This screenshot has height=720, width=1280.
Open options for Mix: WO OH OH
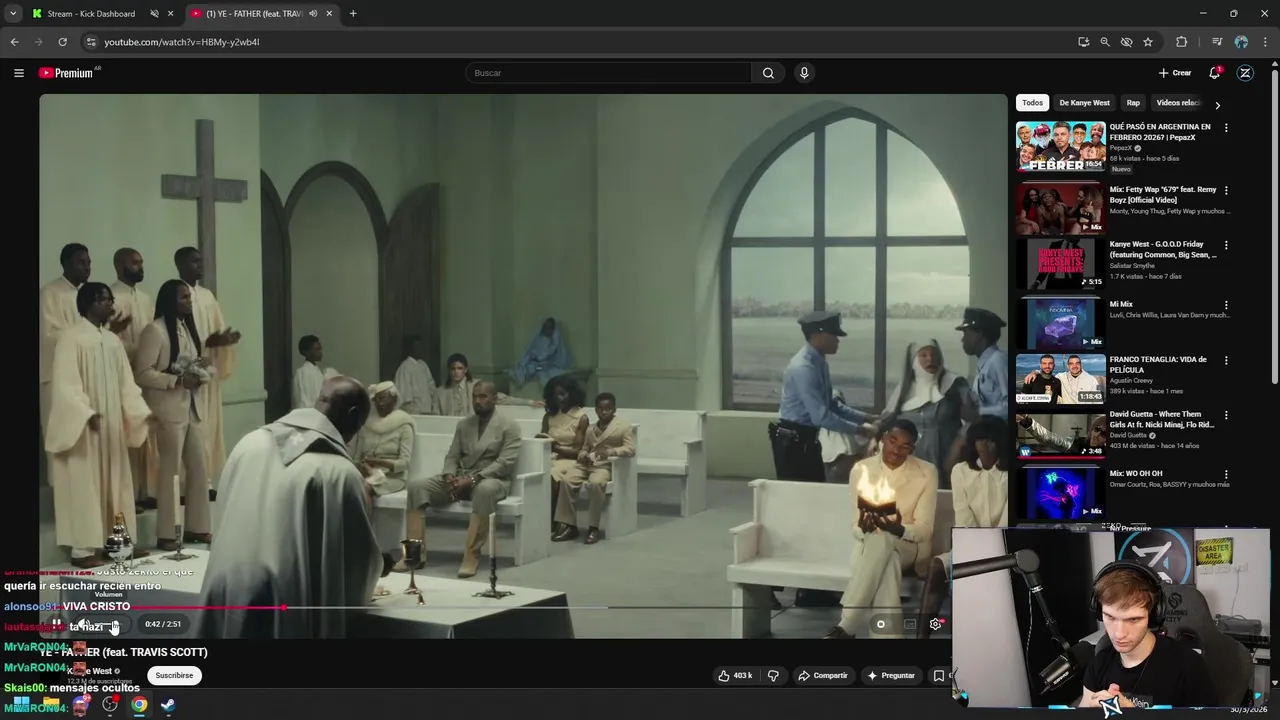(x=1226, y=475)
